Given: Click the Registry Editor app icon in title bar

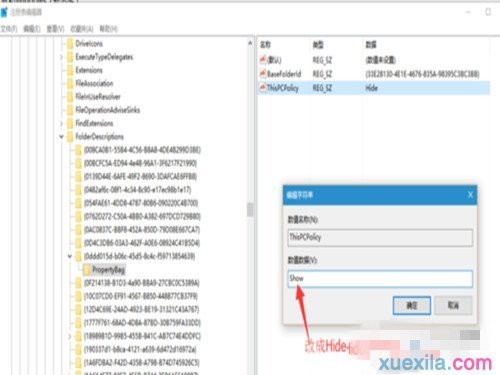Looking at the screenshot, I should 4,12.
